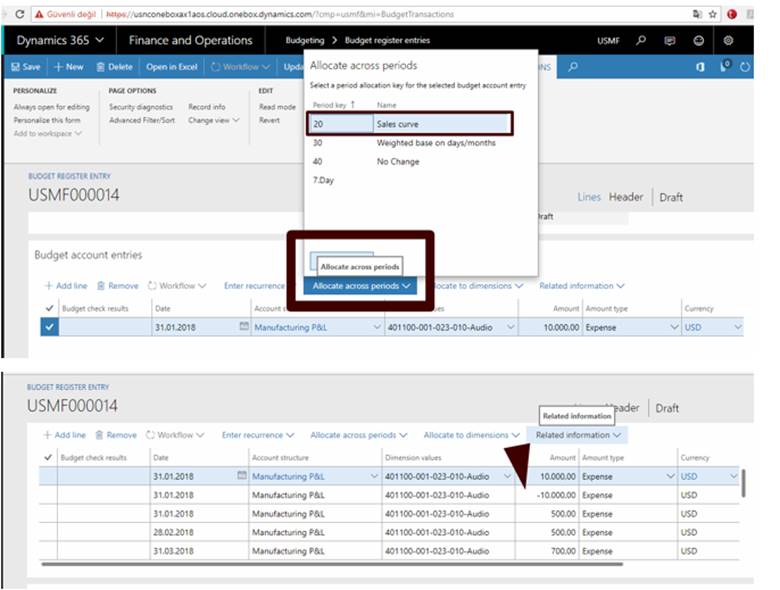The image size is (780, 590).
Task: Click the browser reload button
Action: click(x=20, y=15)
